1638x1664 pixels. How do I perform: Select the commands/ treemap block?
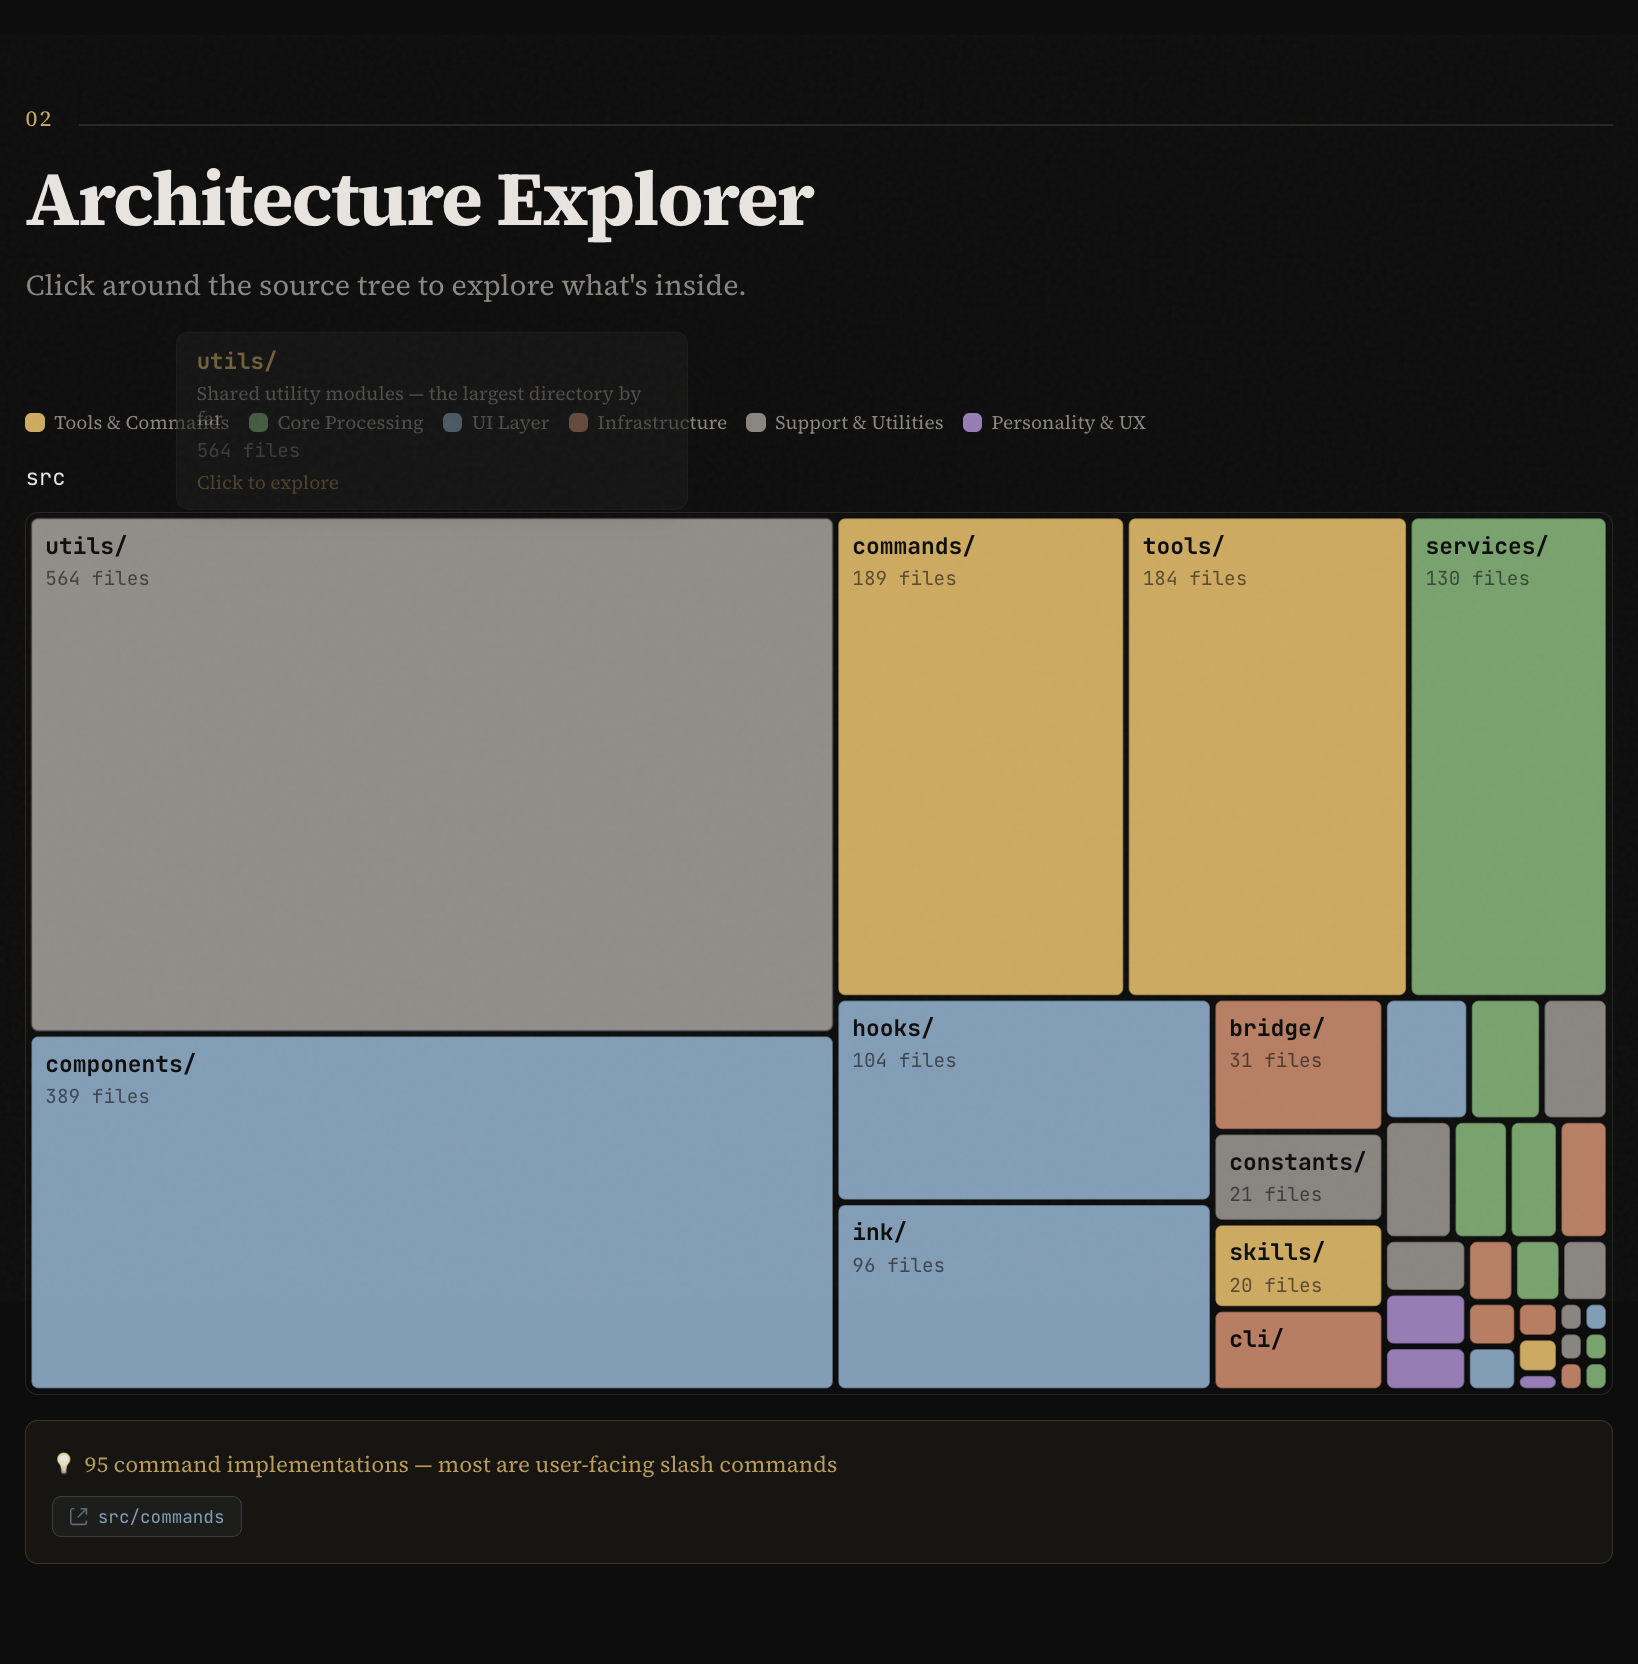(980, 756)
